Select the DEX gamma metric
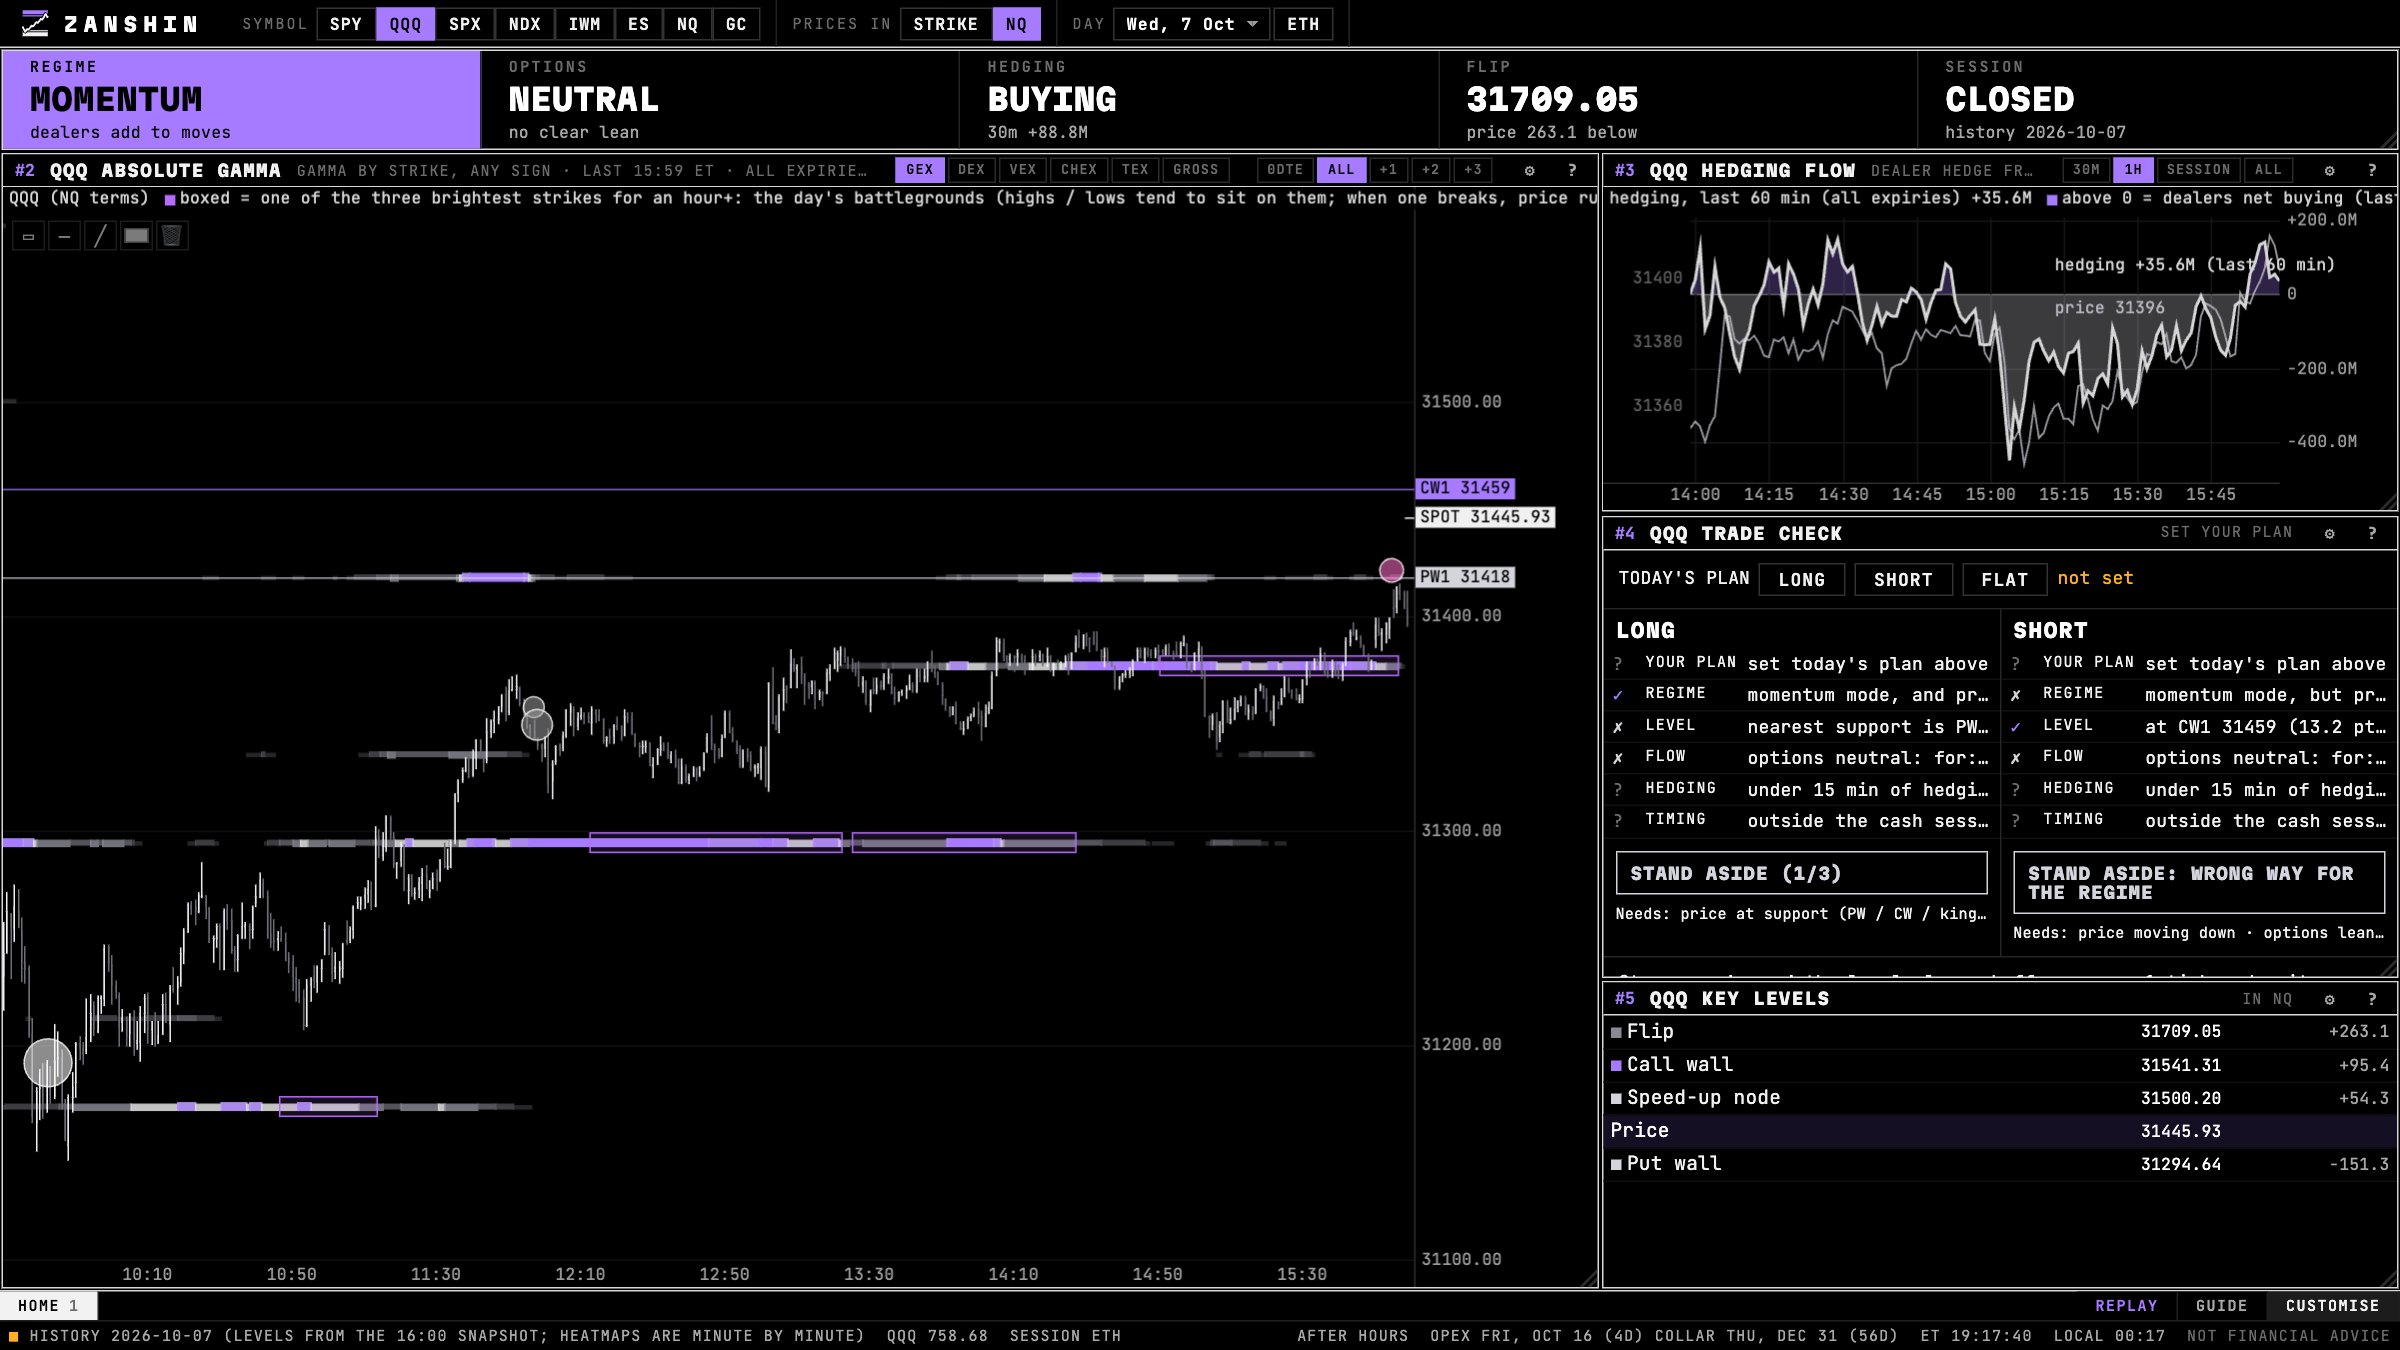 coord(971,170)
